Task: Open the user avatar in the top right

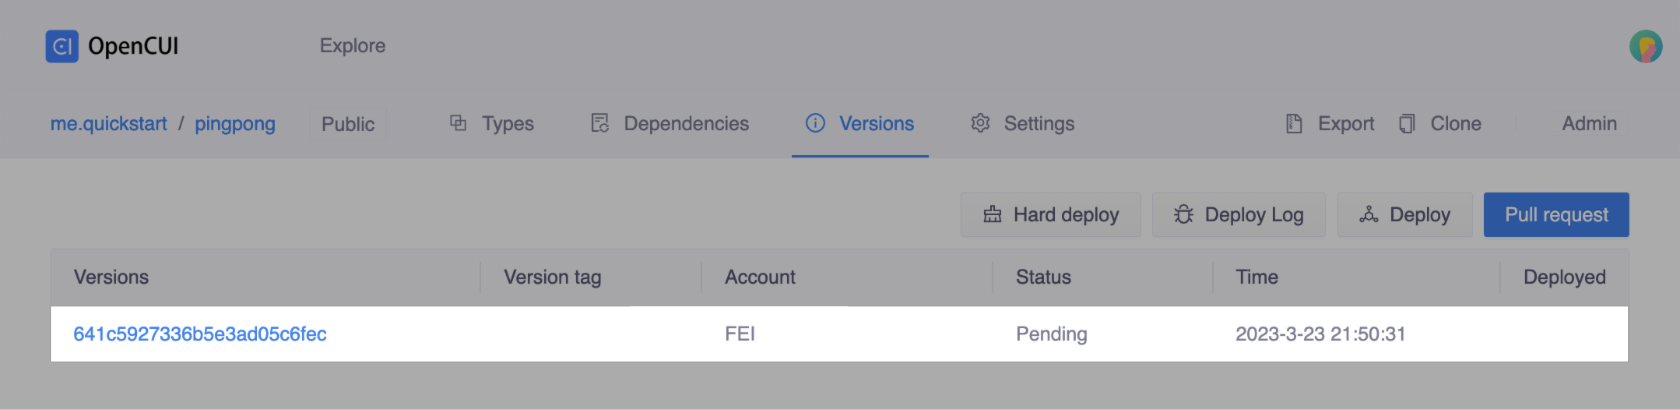Action: [x=1645, y=46]
